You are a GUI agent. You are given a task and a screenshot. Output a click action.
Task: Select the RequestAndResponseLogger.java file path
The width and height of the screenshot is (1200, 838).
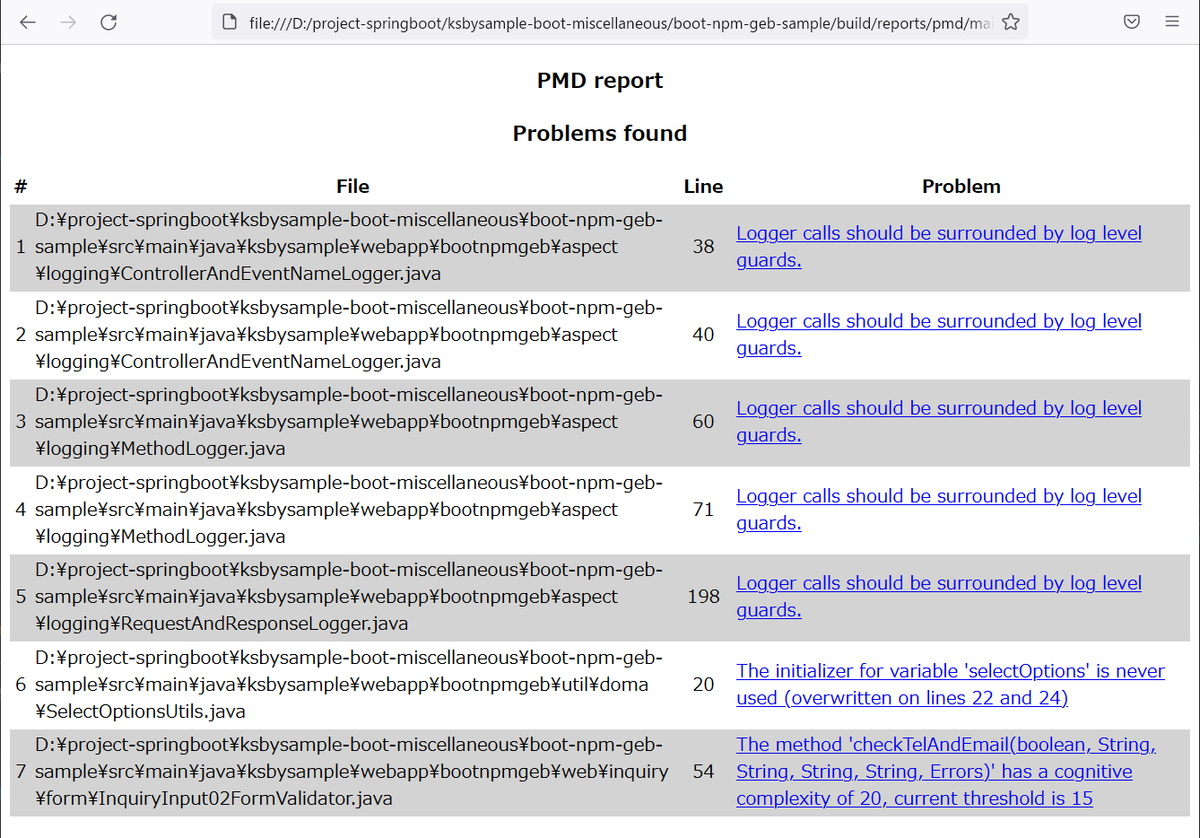tap(349, 596)
